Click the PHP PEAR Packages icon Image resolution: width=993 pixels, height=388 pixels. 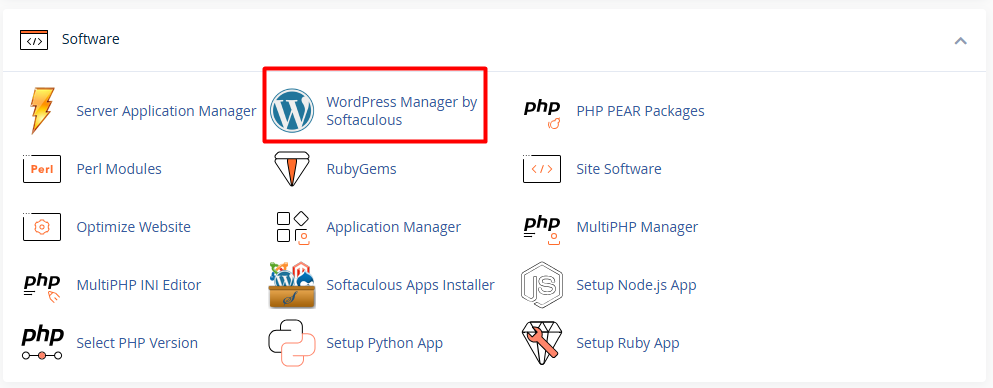tap(542, 114)
